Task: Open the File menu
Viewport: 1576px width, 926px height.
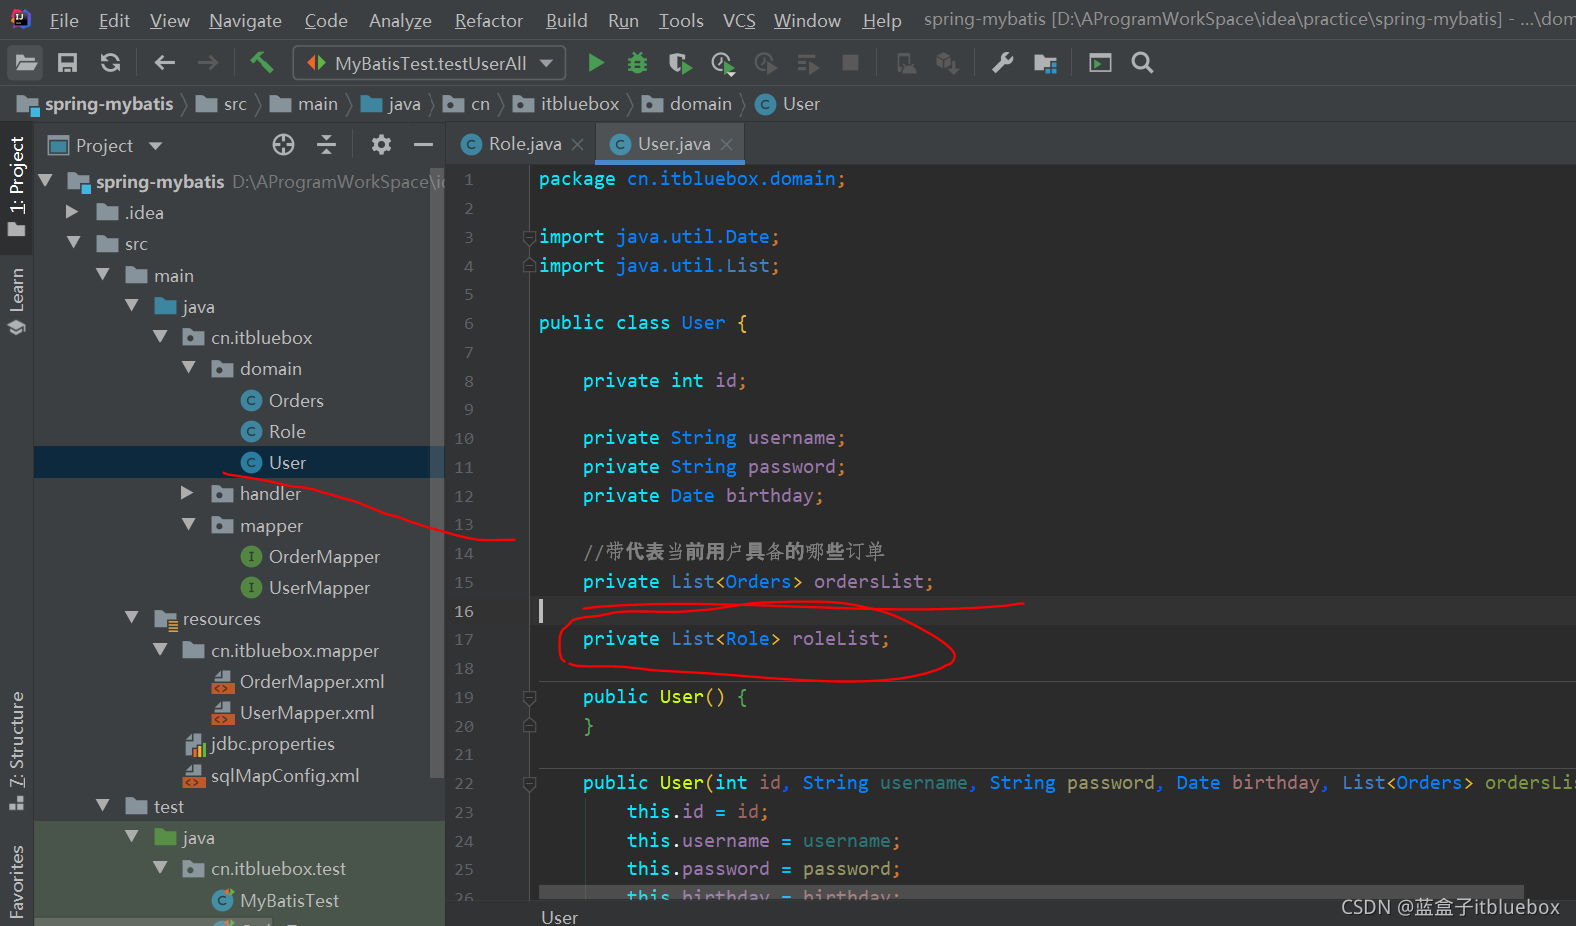Action: point(64,20)
